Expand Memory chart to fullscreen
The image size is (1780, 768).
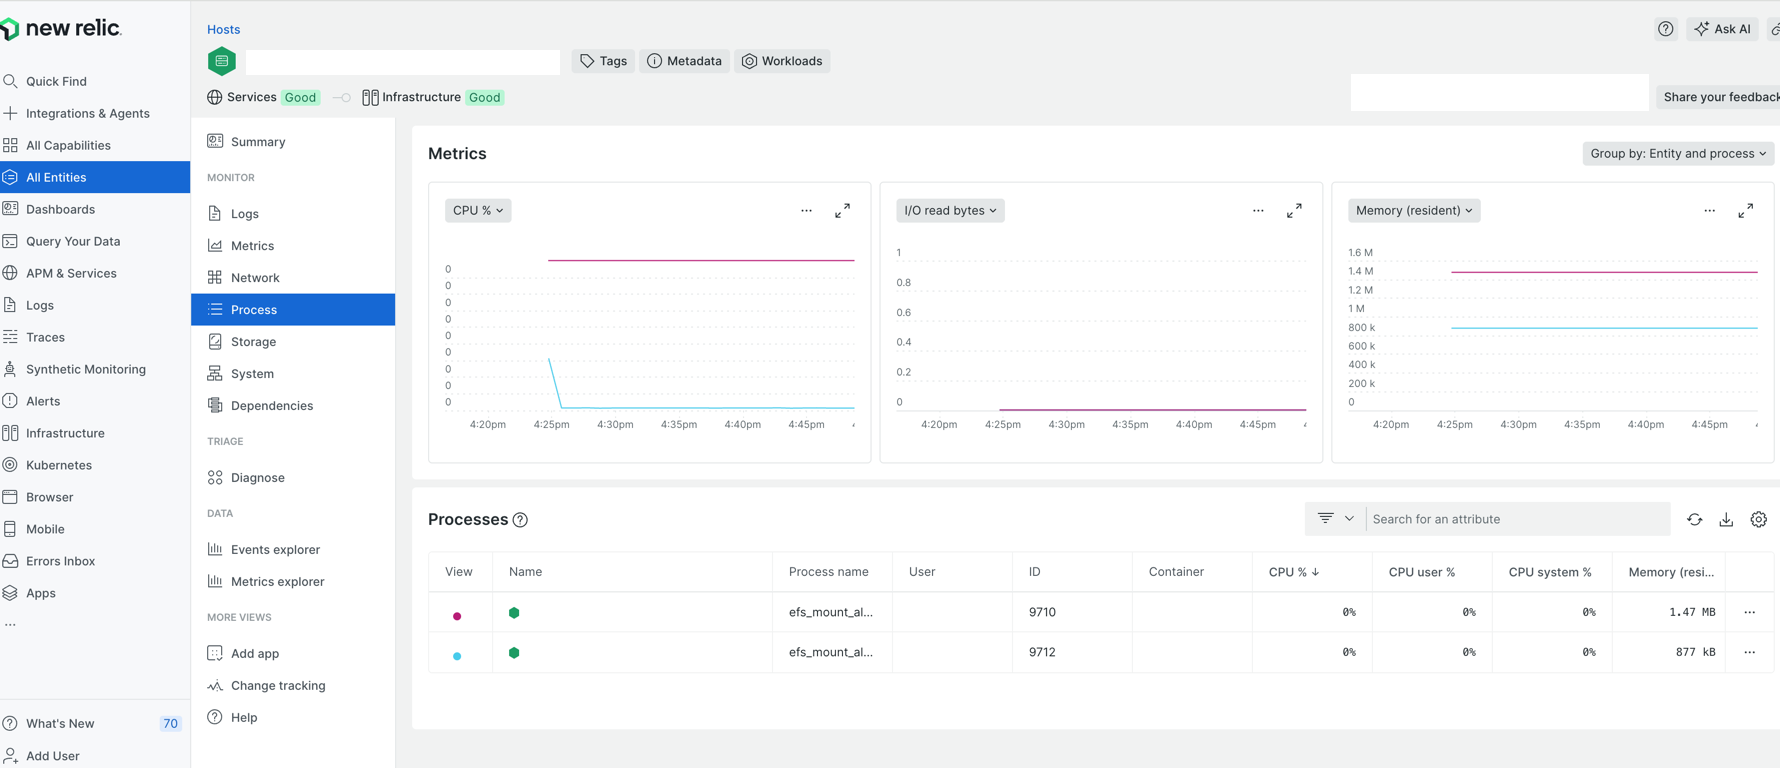click(1746, 210)
